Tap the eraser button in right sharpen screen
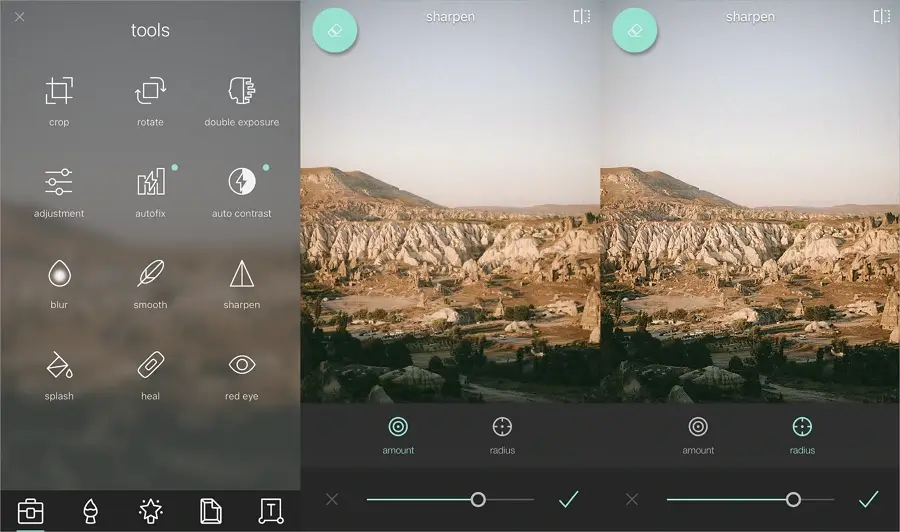The height and width of the screenshot is (532, 900). (635, 30)
